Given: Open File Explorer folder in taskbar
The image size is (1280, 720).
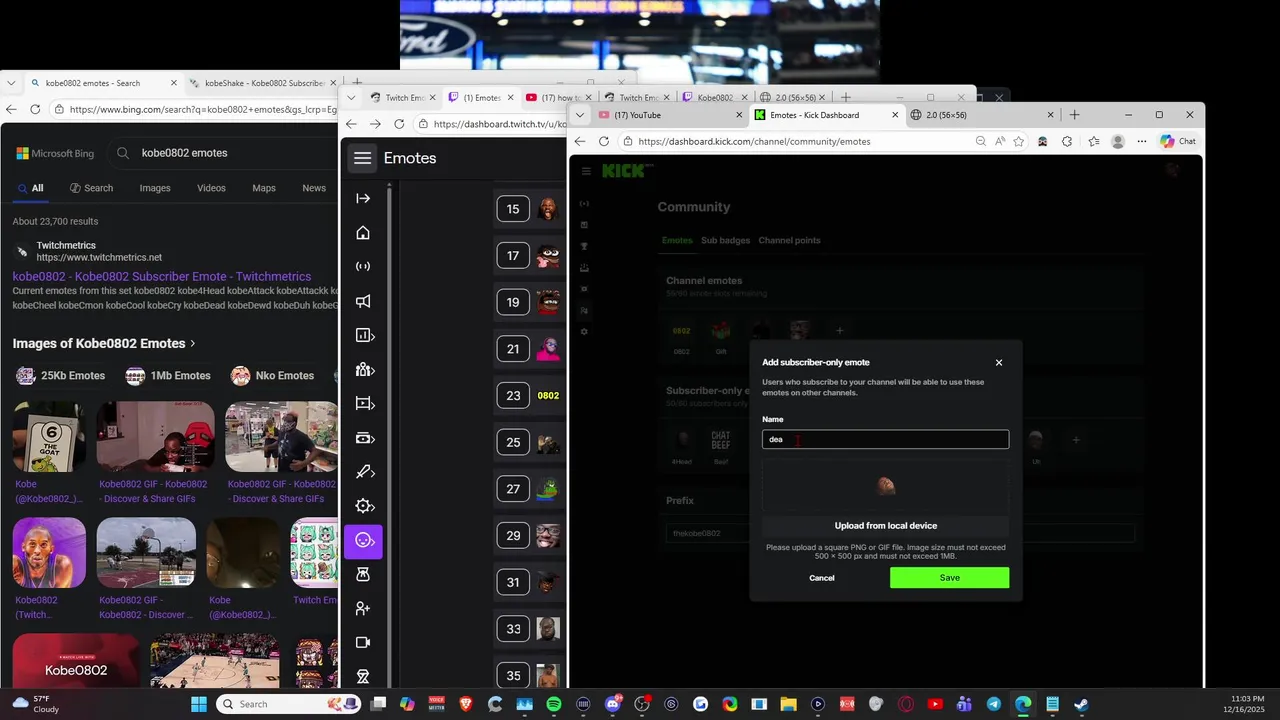Looking at the screenshot, I should click(788, 704).
